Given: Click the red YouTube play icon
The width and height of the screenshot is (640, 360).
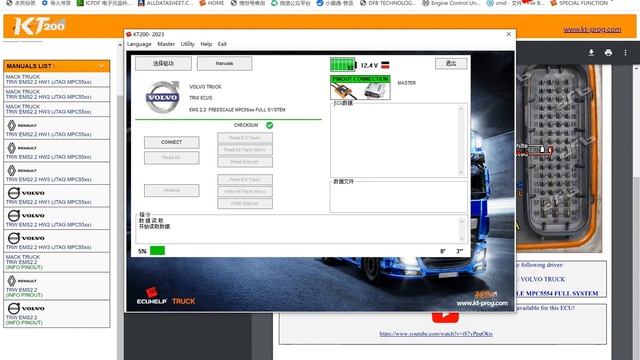Looking at the screenshot, I should point(445,317).
